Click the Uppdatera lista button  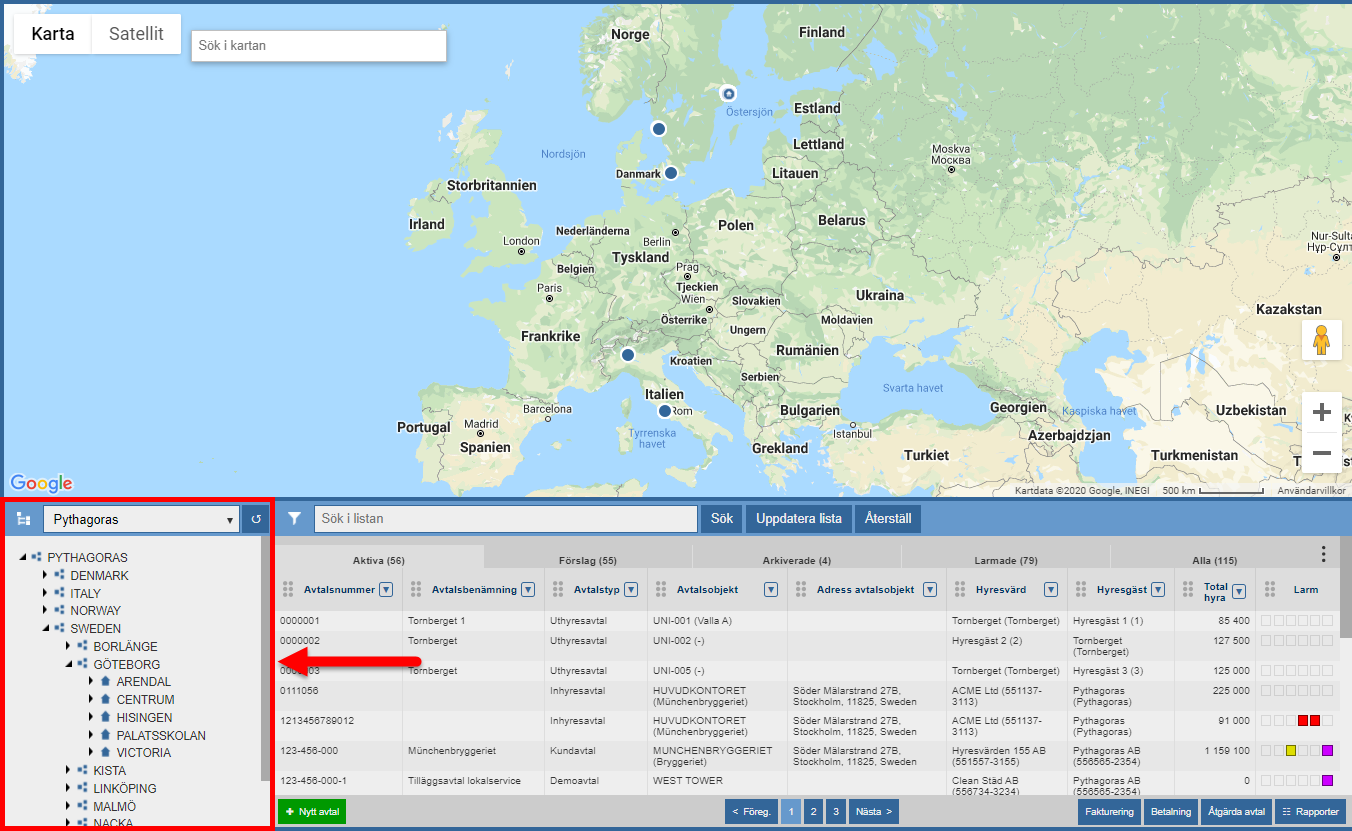coord(798,519)
